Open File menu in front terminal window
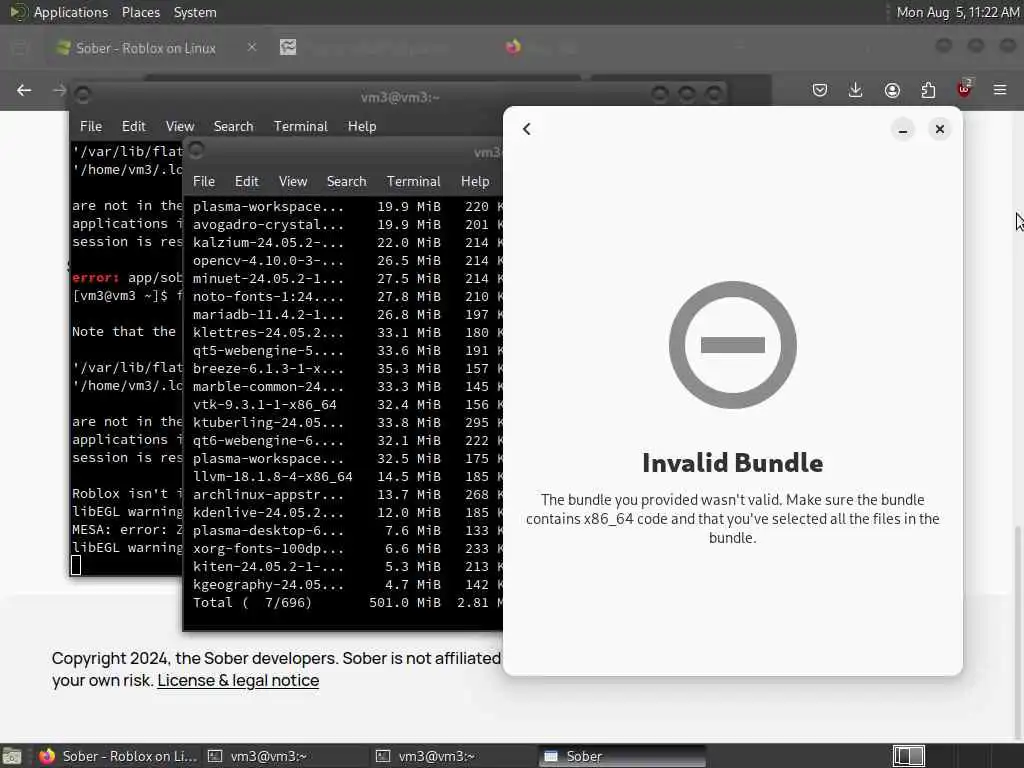 204,181
